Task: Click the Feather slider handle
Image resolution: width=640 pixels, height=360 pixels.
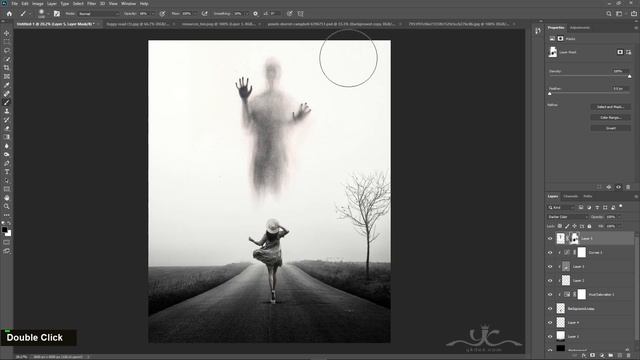Action: click(549, 93)
